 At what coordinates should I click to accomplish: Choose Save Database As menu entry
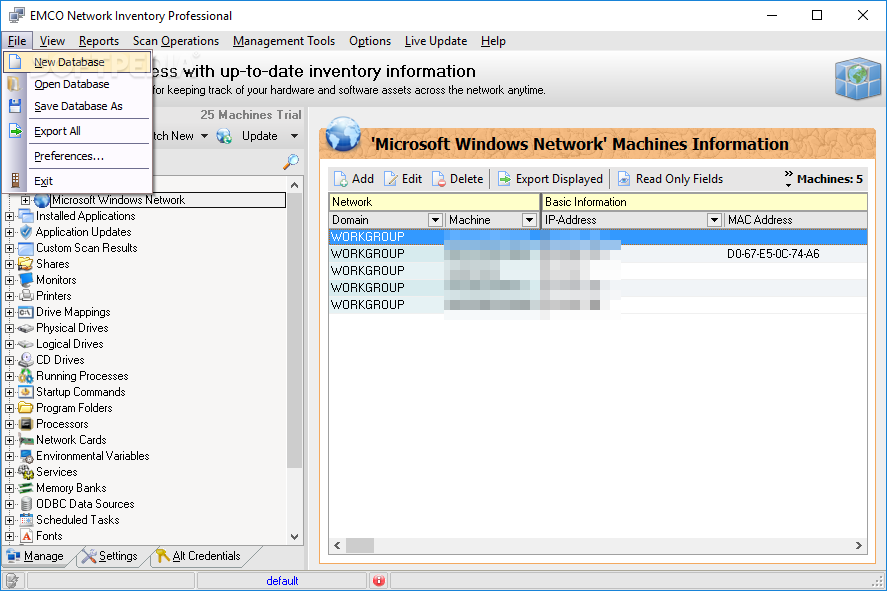coord(77,106)
